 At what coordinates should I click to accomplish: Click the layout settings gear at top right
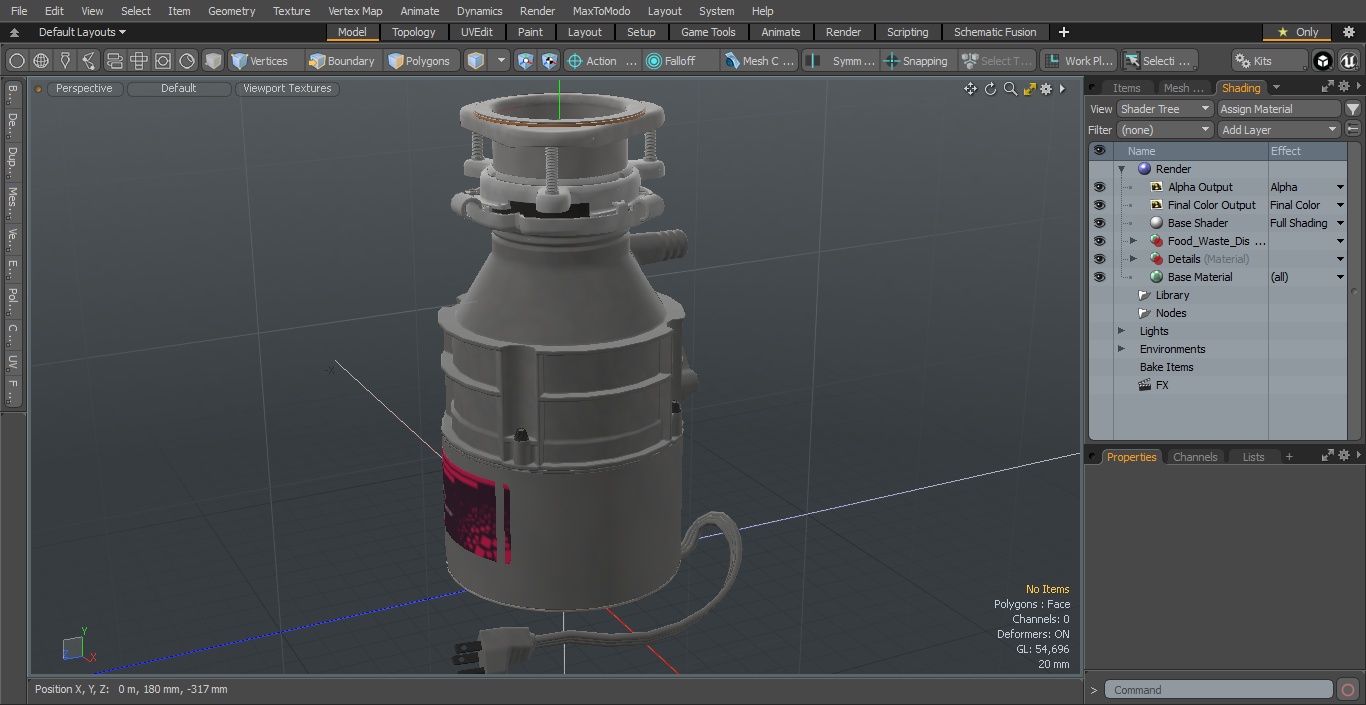tap(1348, 32)
